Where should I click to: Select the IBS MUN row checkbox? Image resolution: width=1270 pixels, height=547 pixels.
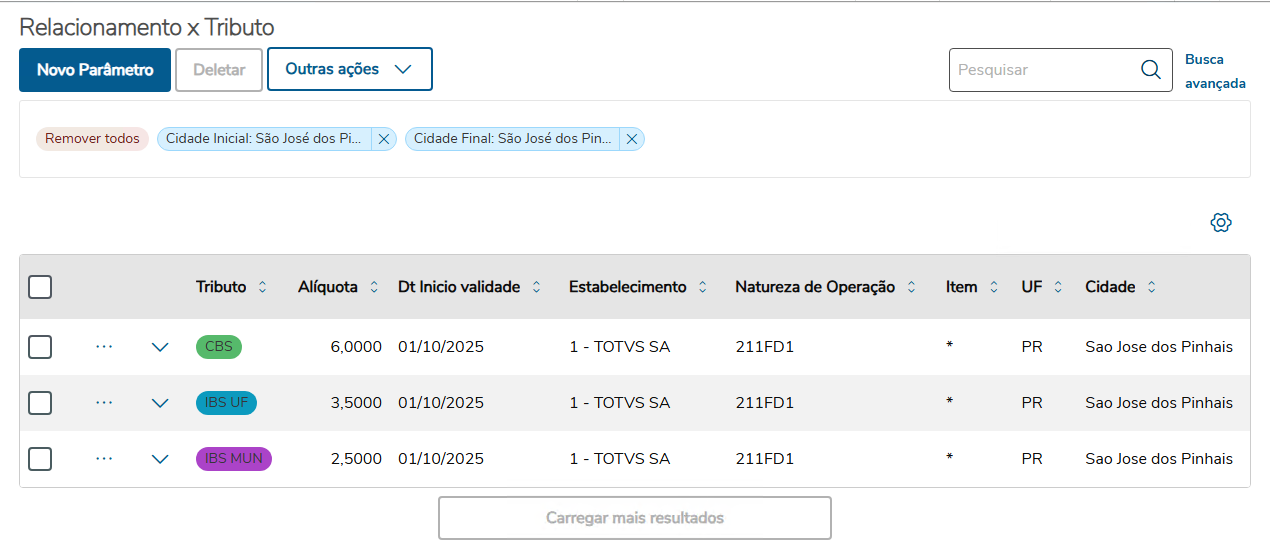point(40,459)
